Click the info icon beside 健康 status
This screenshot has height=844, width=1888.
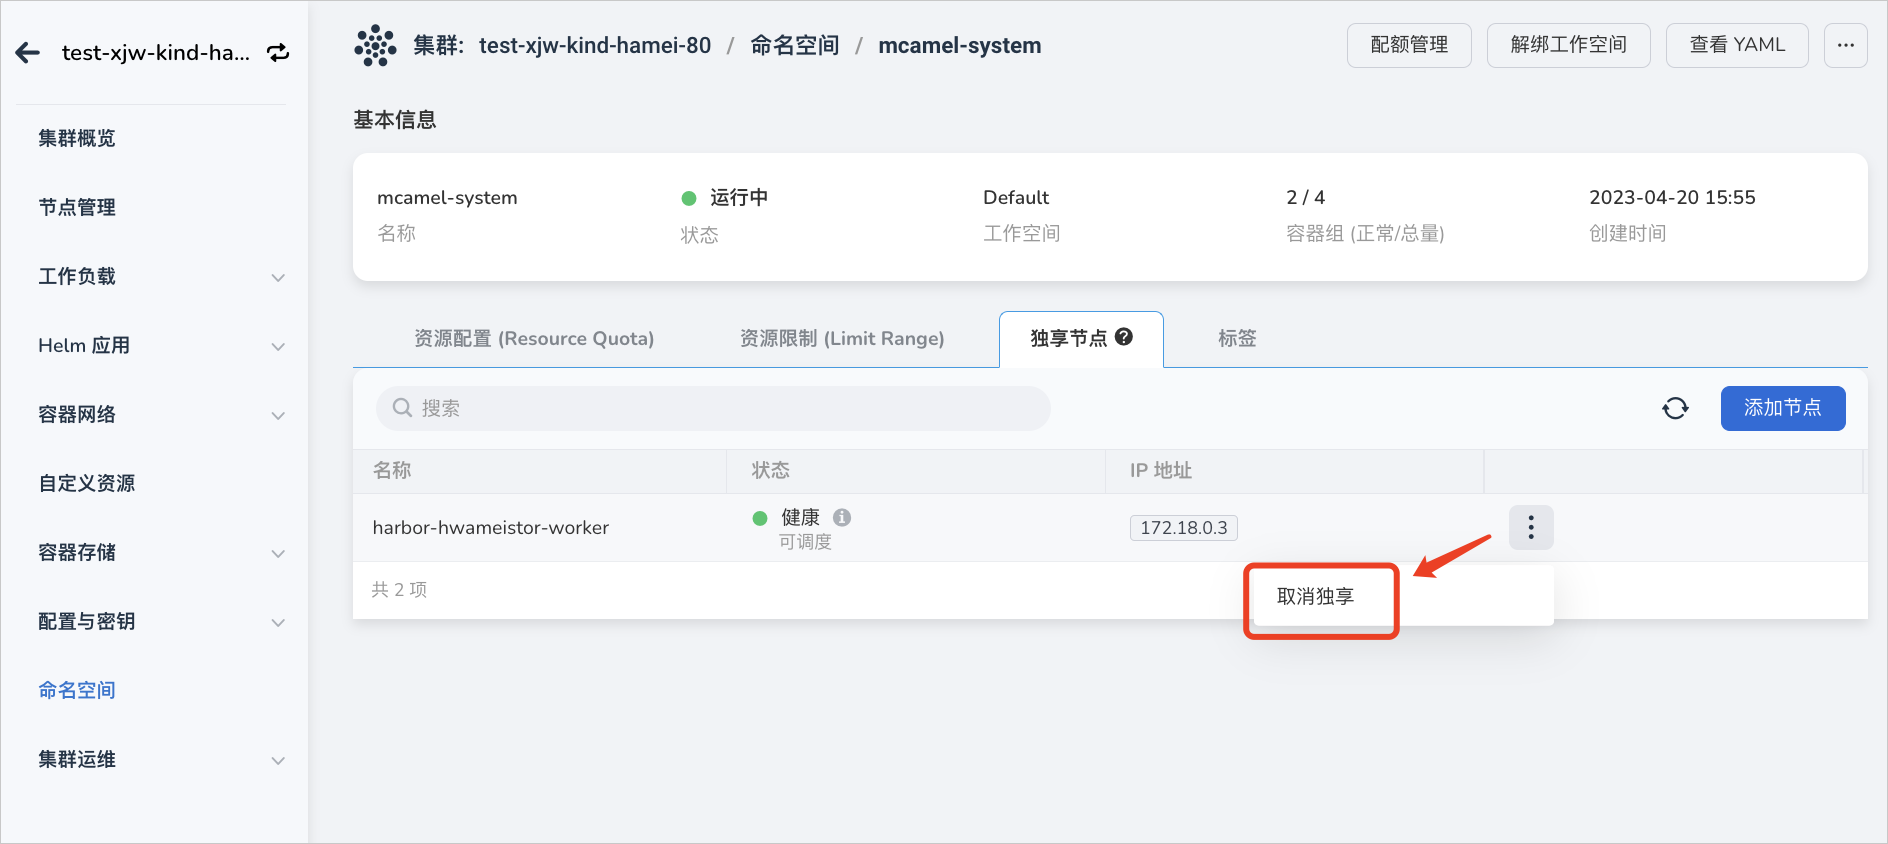click(x=842, y=517)
